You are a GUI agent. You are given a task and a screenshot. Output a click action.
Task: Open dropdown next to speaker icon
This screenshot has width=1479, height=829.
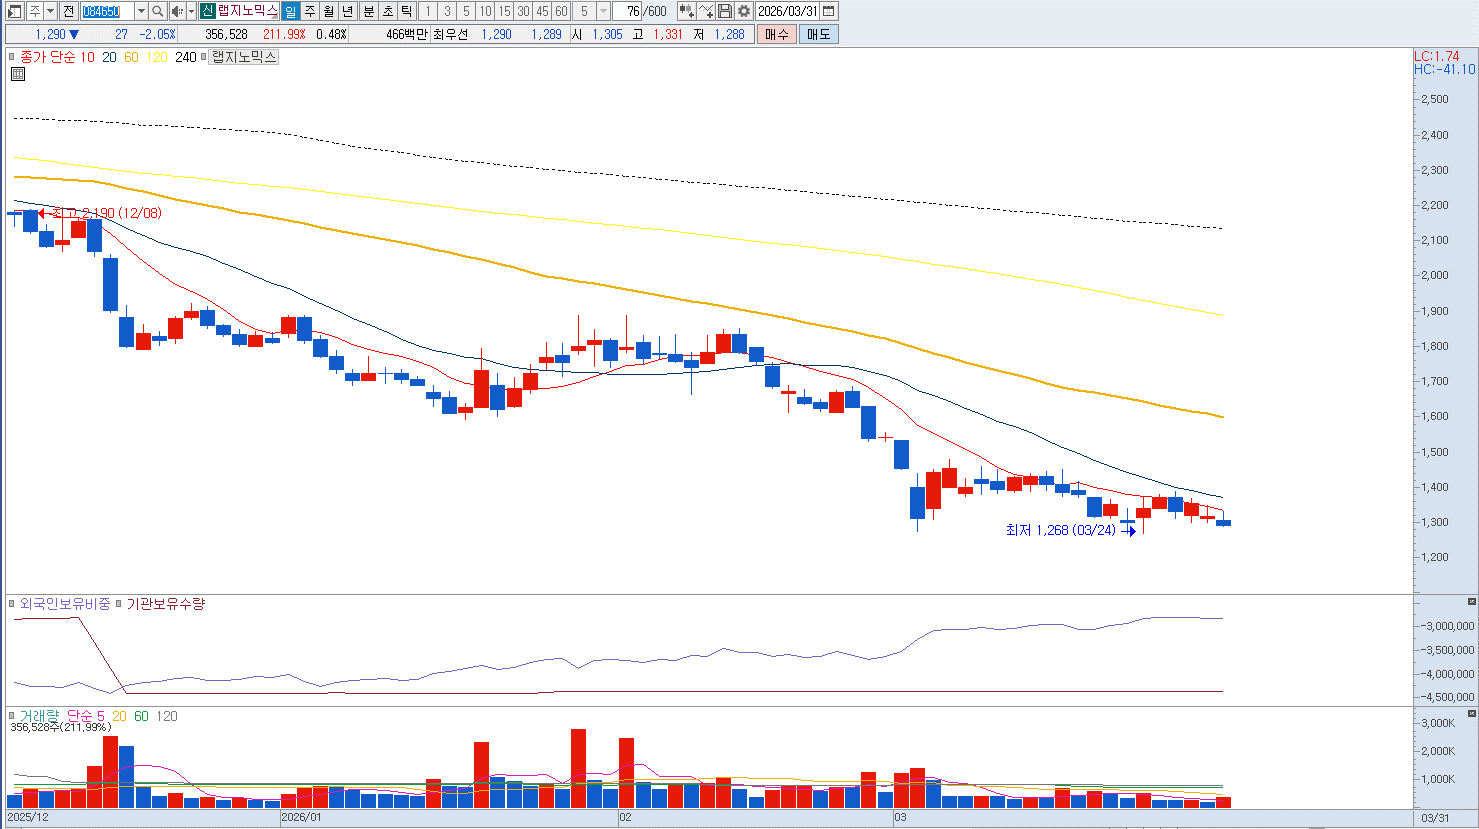click(191, 11)
